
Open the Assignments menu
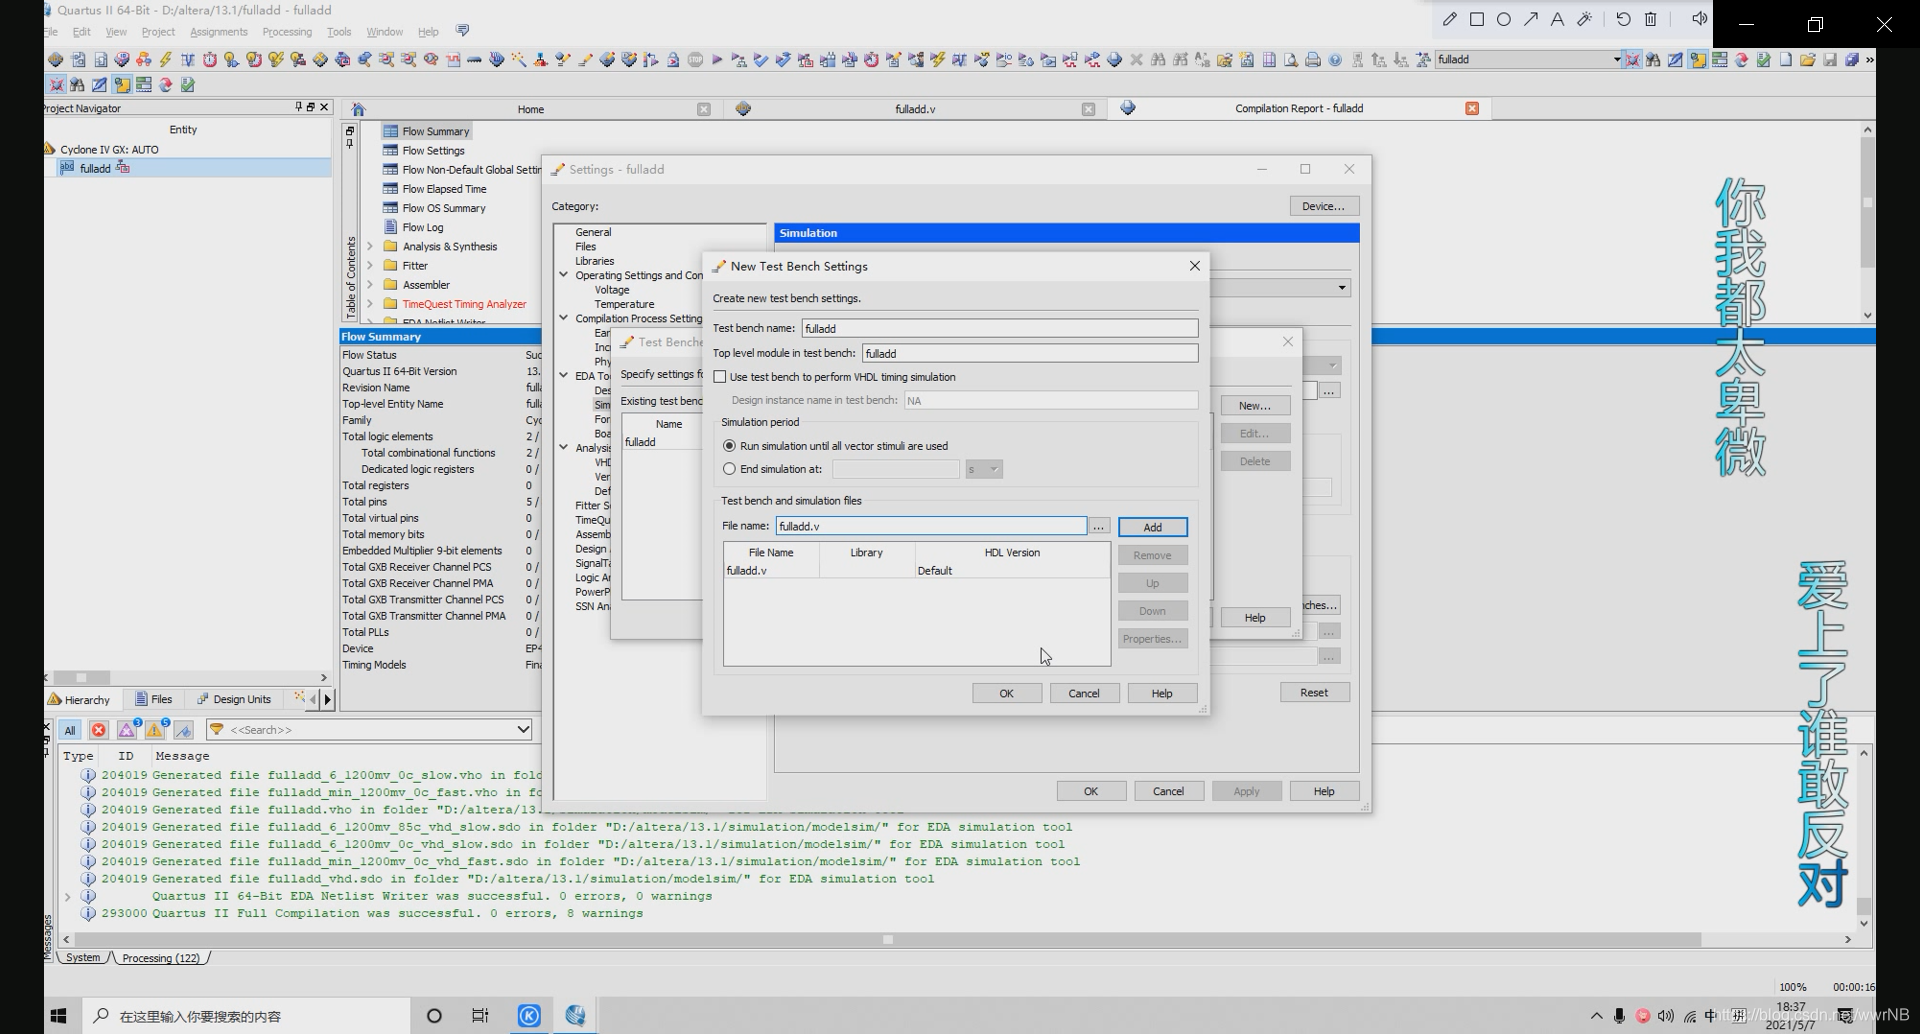pos(218,32)
